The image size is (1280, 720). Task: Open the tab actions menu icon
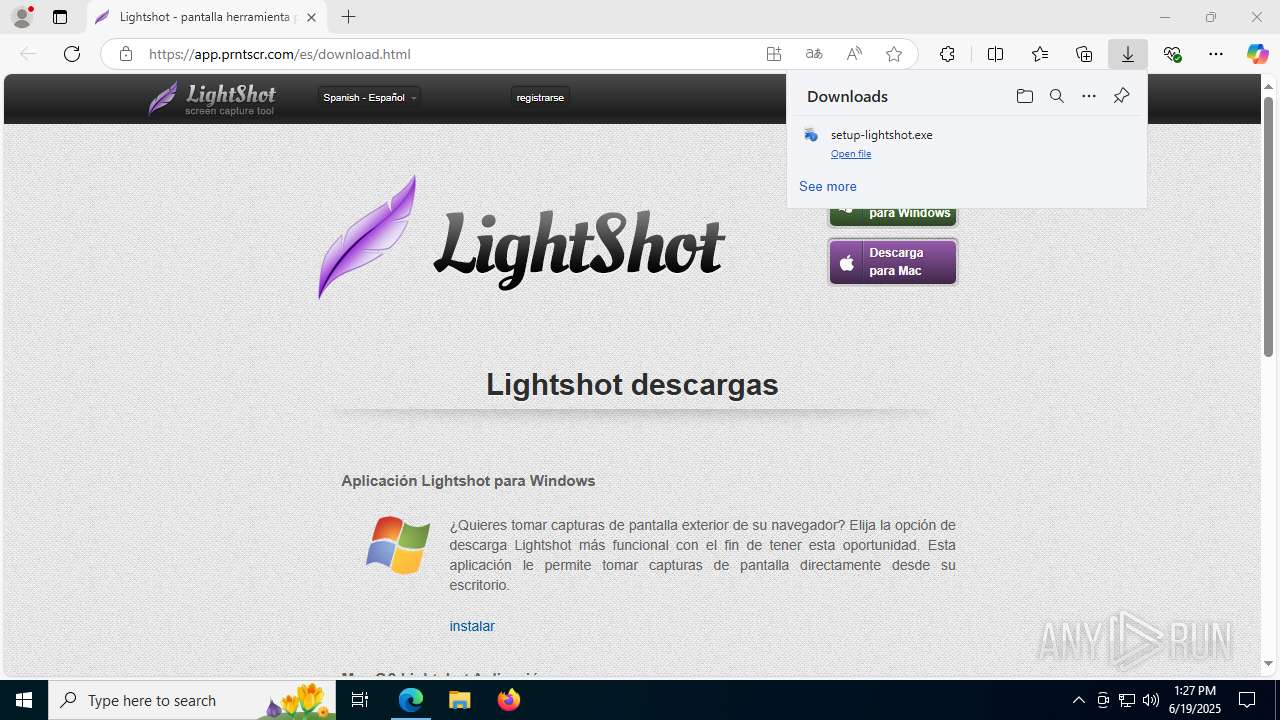coord(60,17)
